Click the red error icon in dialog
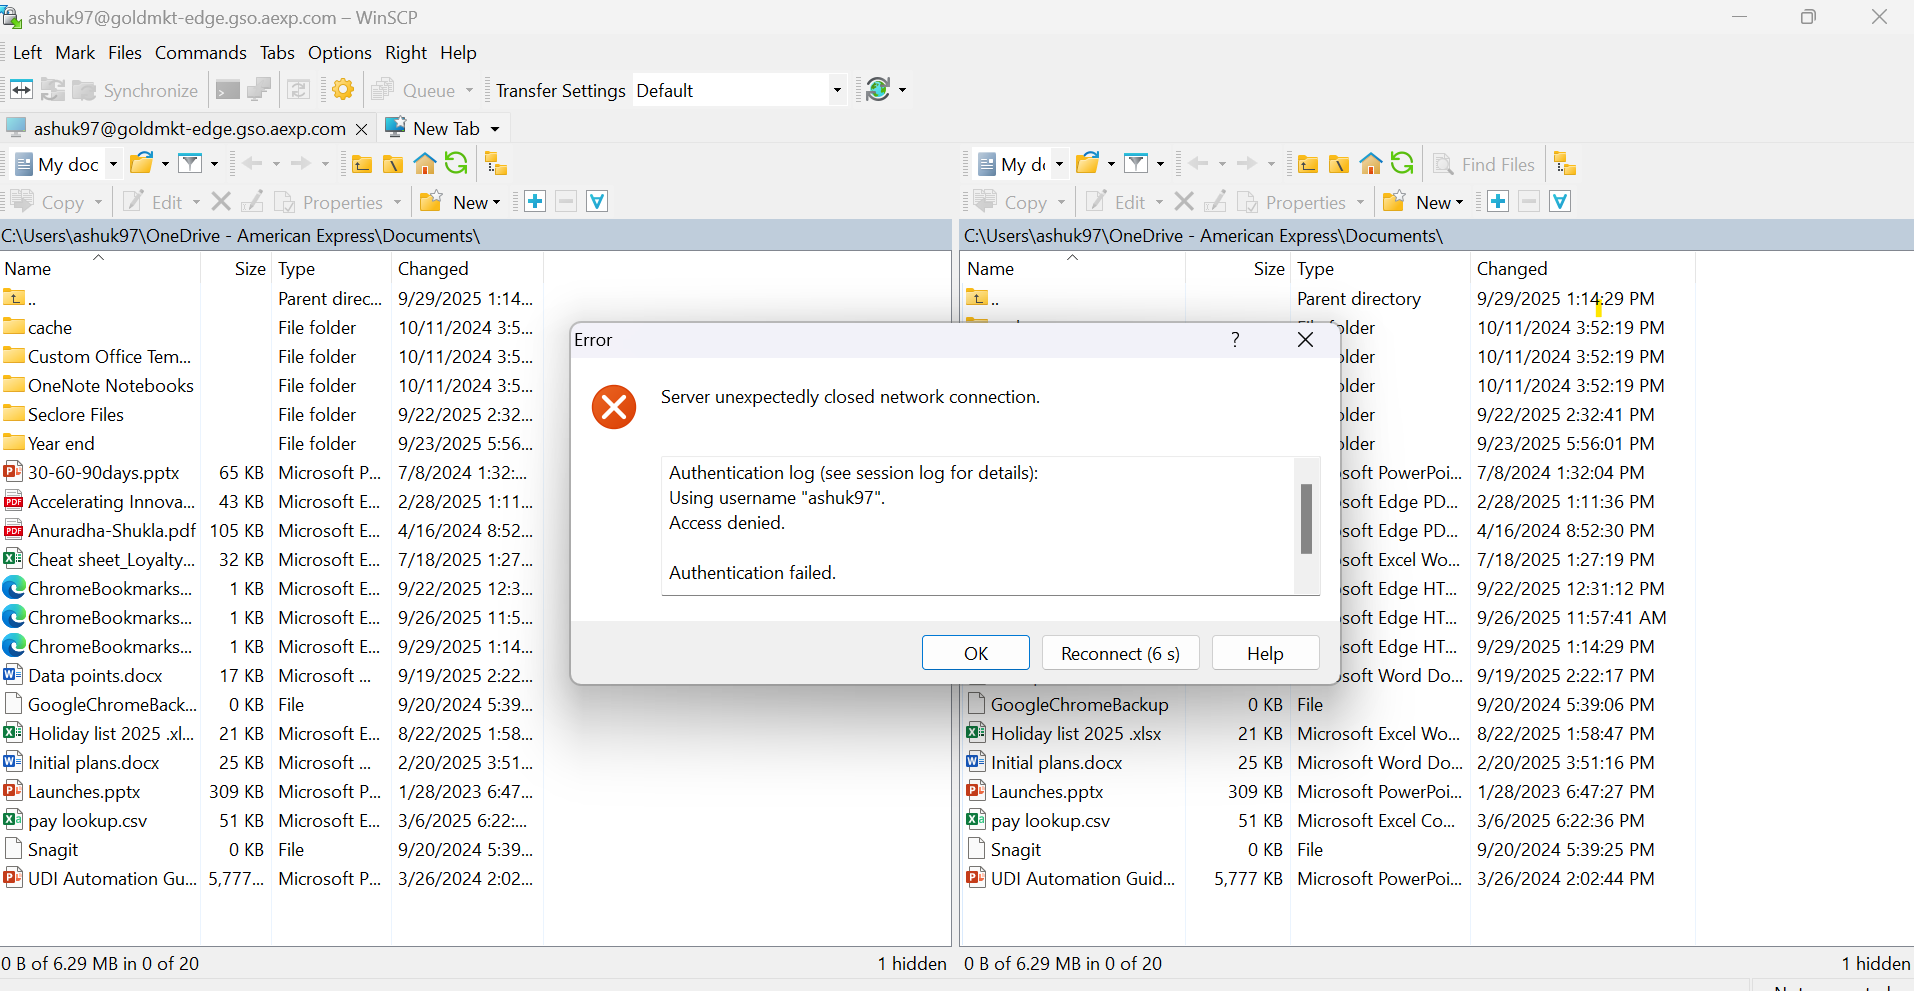1914x991 pixels. [x=613, y=407]
